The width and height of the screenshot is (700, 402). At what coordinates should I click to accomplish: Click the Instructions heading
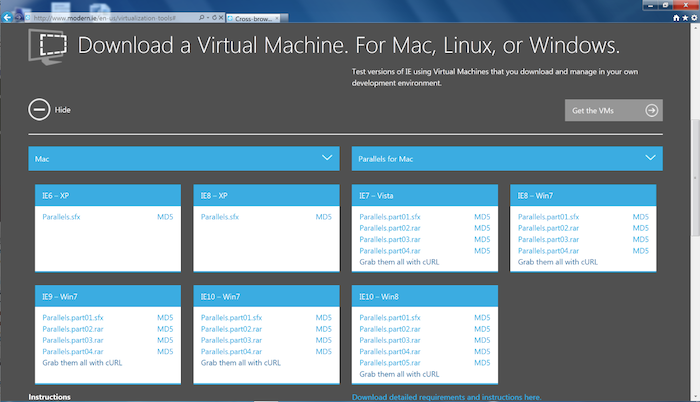(x=50, y=397)
